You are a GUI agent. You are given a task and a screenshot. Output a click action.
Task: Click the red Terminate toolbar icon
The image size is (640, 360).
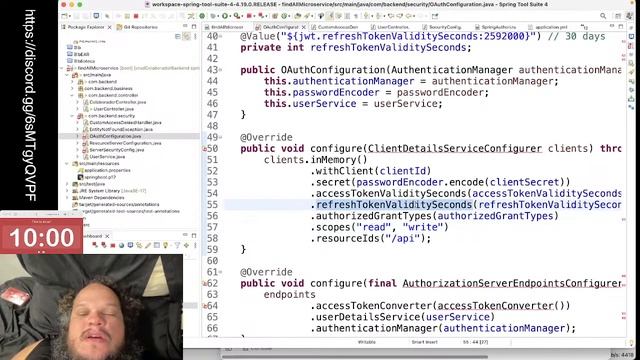[x=136, y=16]
